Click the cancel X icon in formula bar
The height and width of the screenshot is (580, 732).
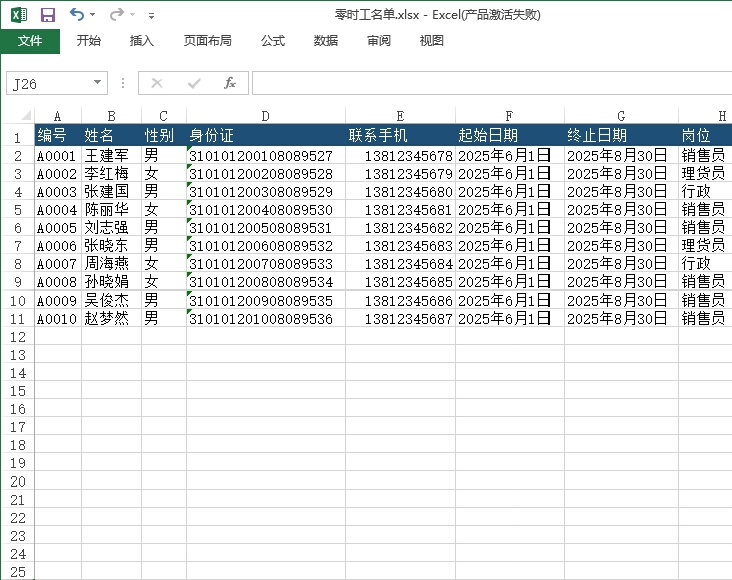coord(157,83)
